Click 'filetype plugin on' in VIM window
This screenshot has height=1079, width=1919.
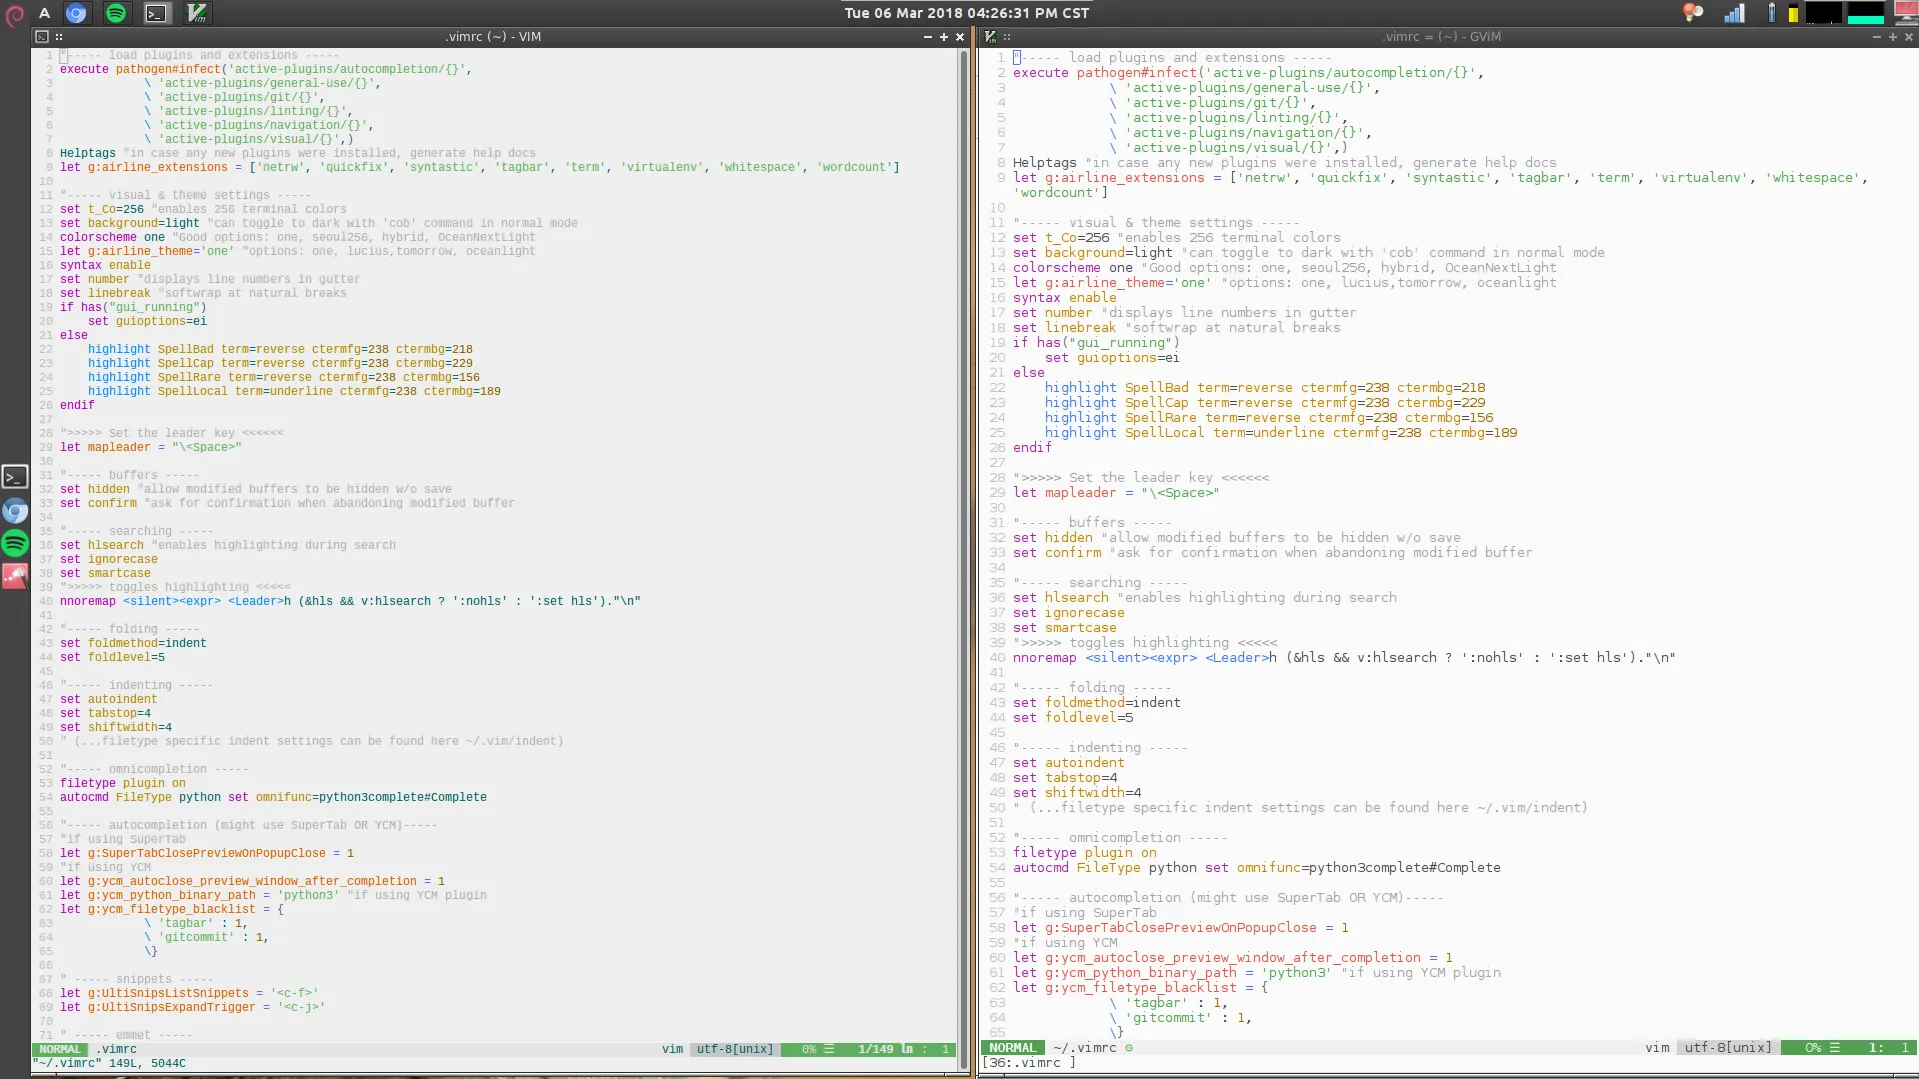click(122, 783)
